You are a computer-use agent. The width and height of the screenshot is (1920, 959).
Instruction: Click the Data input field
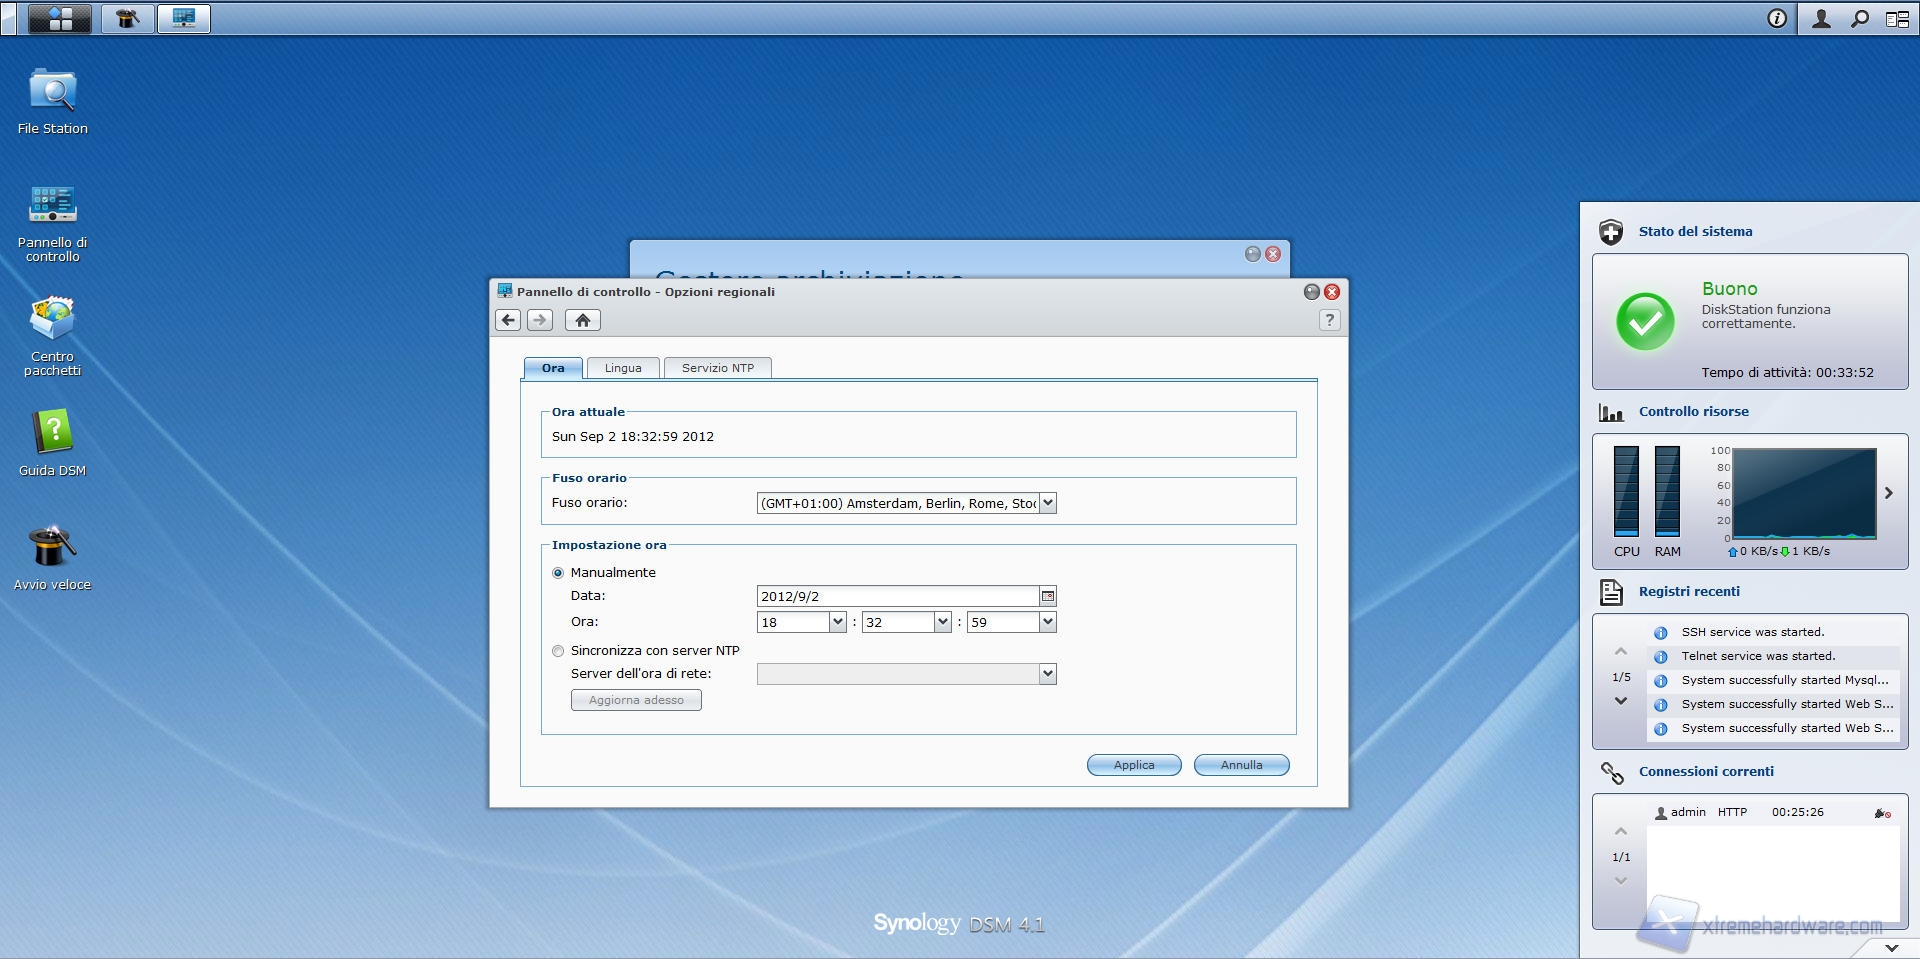[x=897, y=596]
